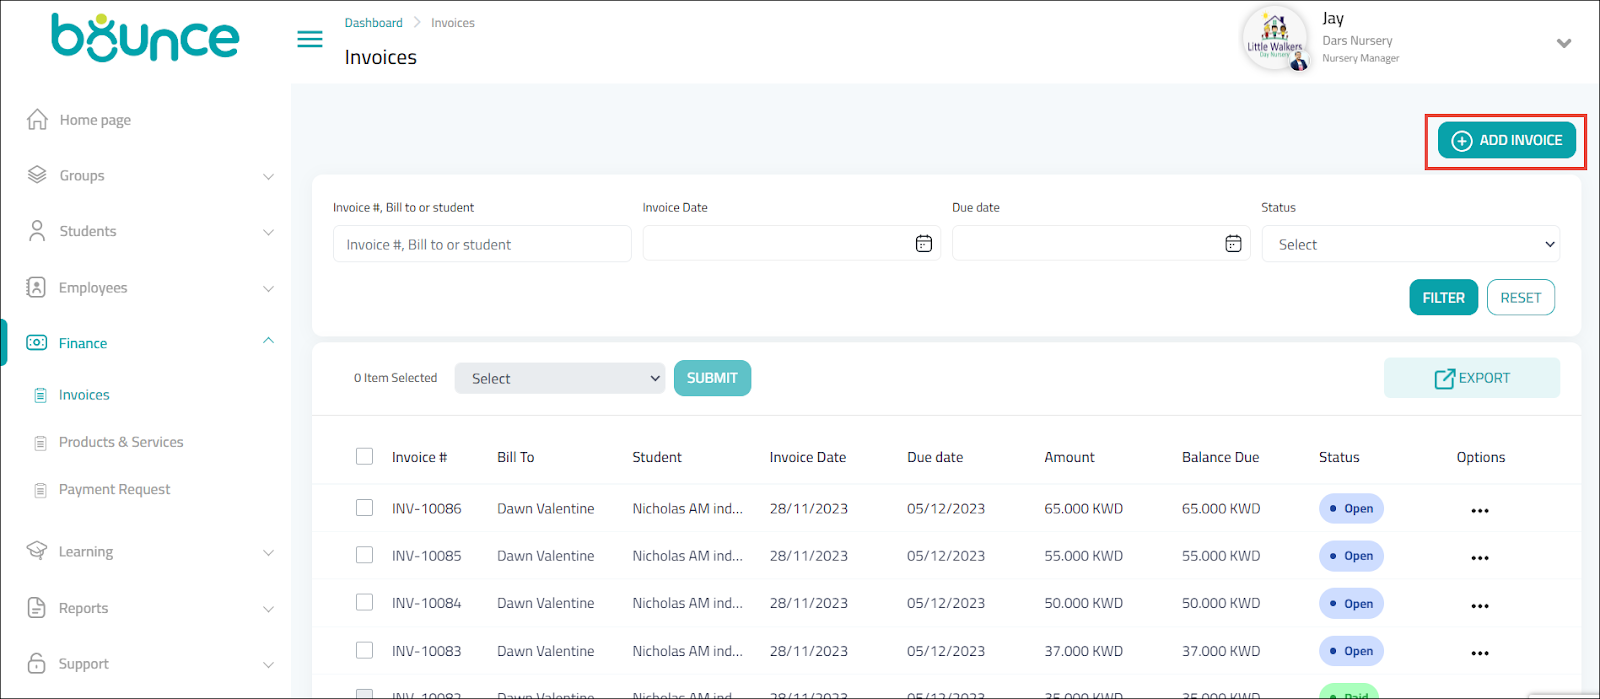1600x699 pixels.
Task: Click the Employees badge icon
Action: (36, 287)
